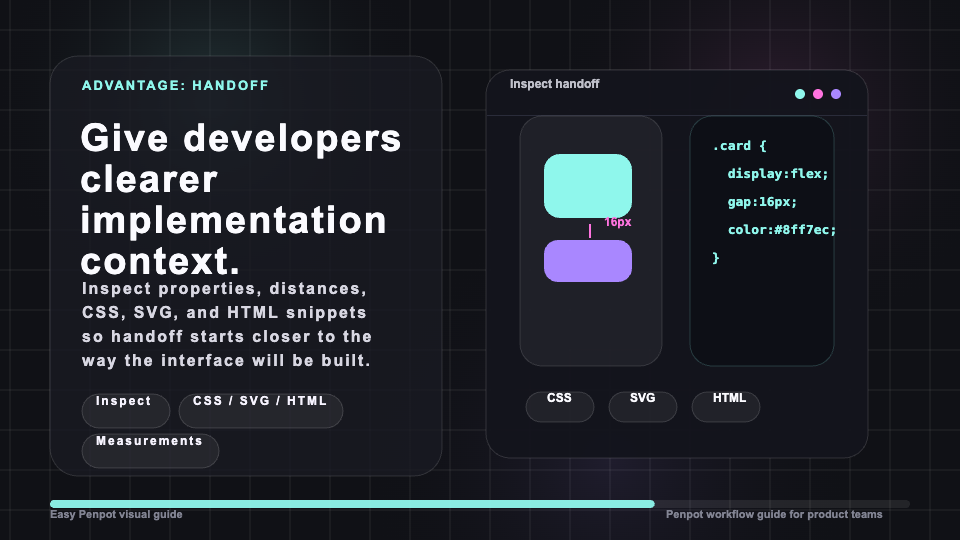The width and height of the screenshot is (960, 540).
Task: Click the 'ADVANTAGE: HANDOFF' label
Action: 175,85
